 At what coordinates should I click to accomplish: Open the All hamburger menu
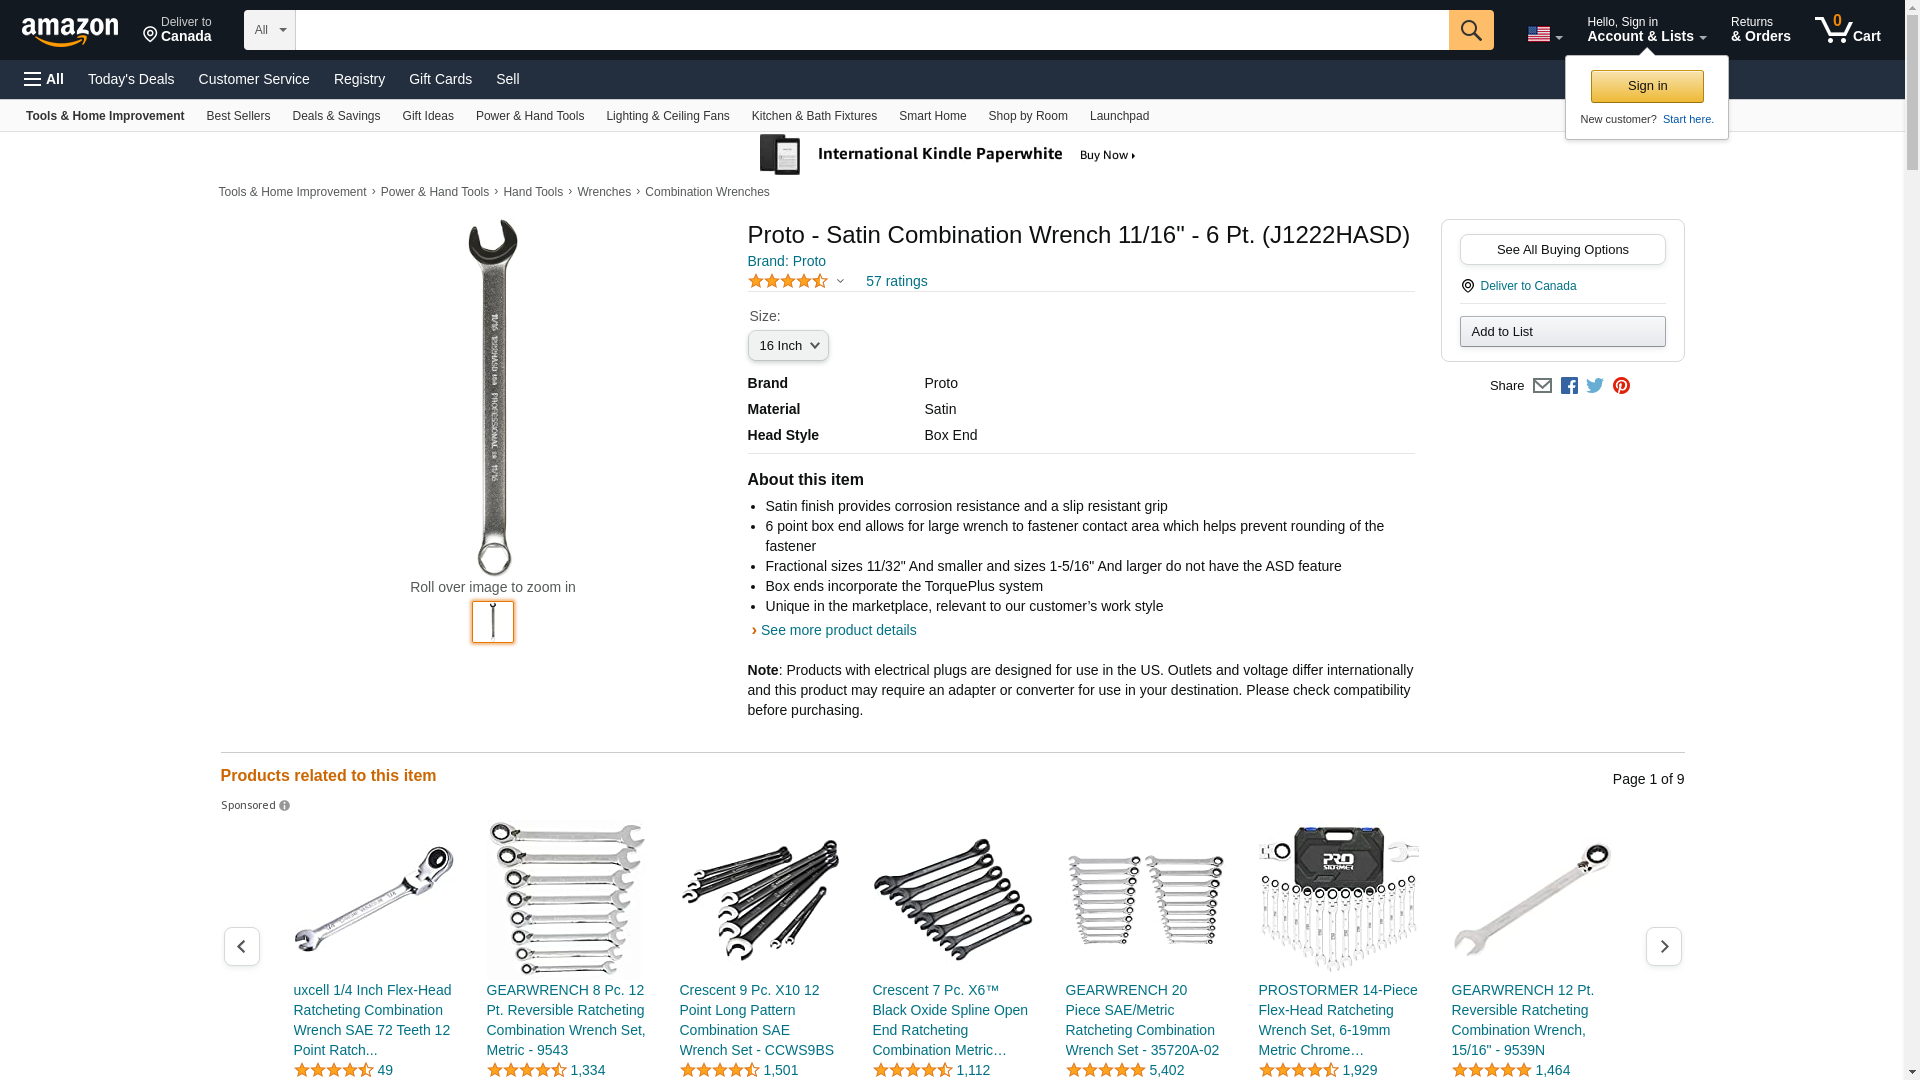click(x=44, y=79)
